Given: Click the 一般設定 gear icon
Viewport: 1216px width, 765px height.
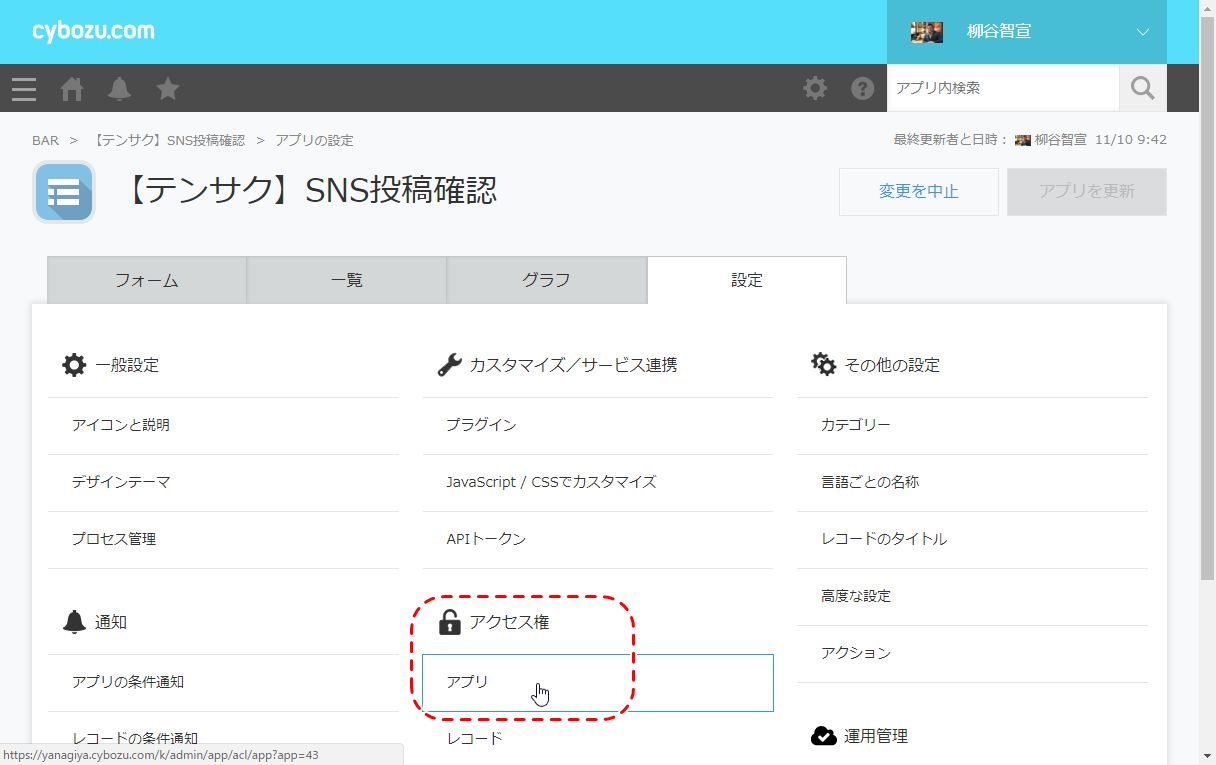Looking at the screenshot, I should [x=74, y=365].
